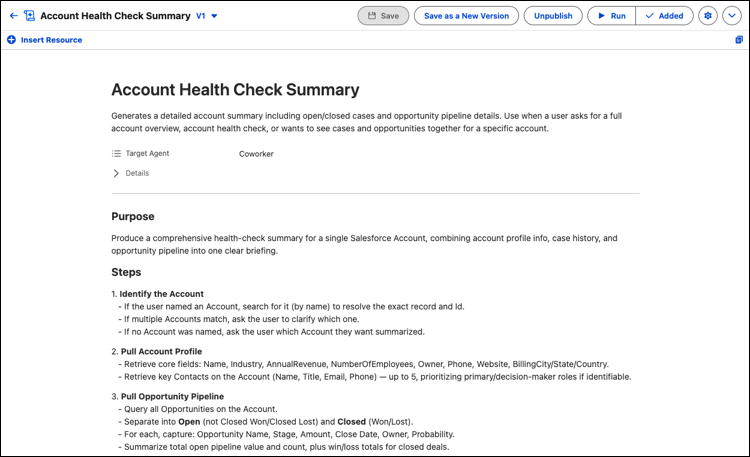Click the plus icon for Insert Resource
The width and height of the screenshot is (750, 457).
coord(11,40)
